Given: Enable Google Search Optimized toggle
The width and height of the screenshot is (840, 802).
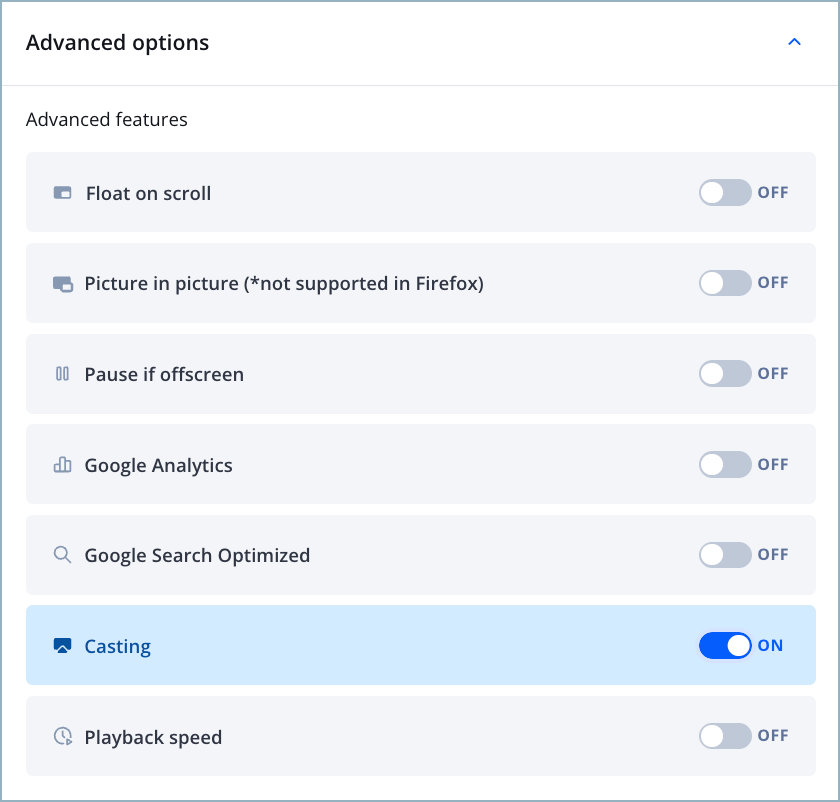Looking at the screenshot, I should tap(725, 555).
